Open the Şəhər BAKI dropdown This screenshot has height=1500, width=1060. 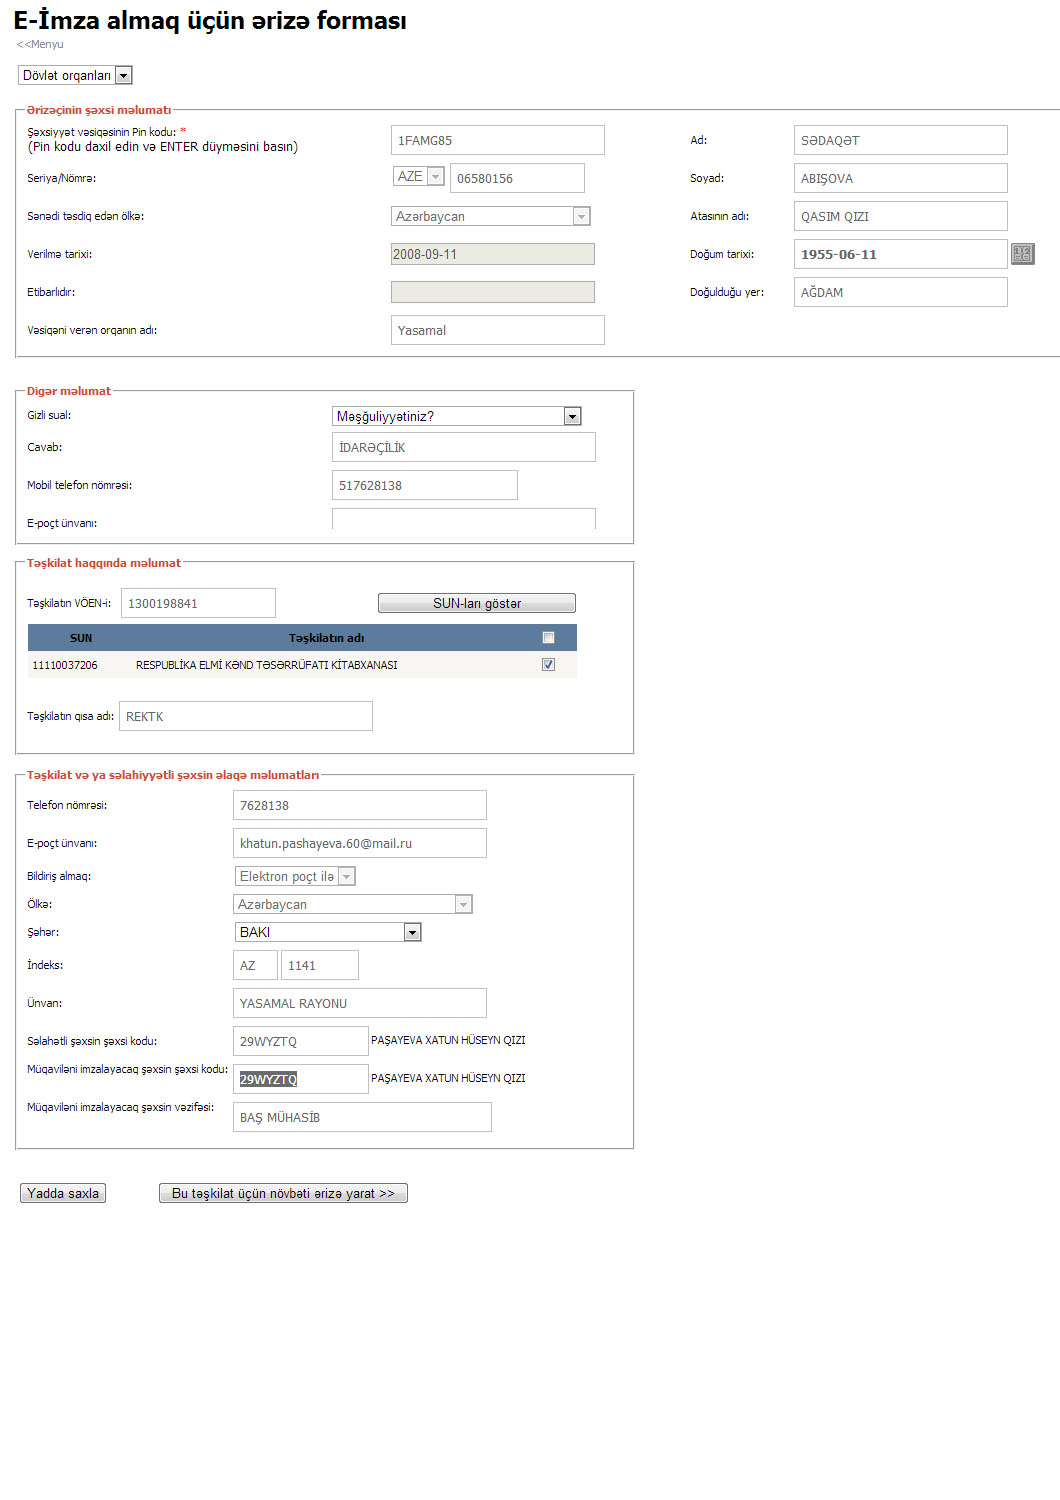[x=328, y=932]
